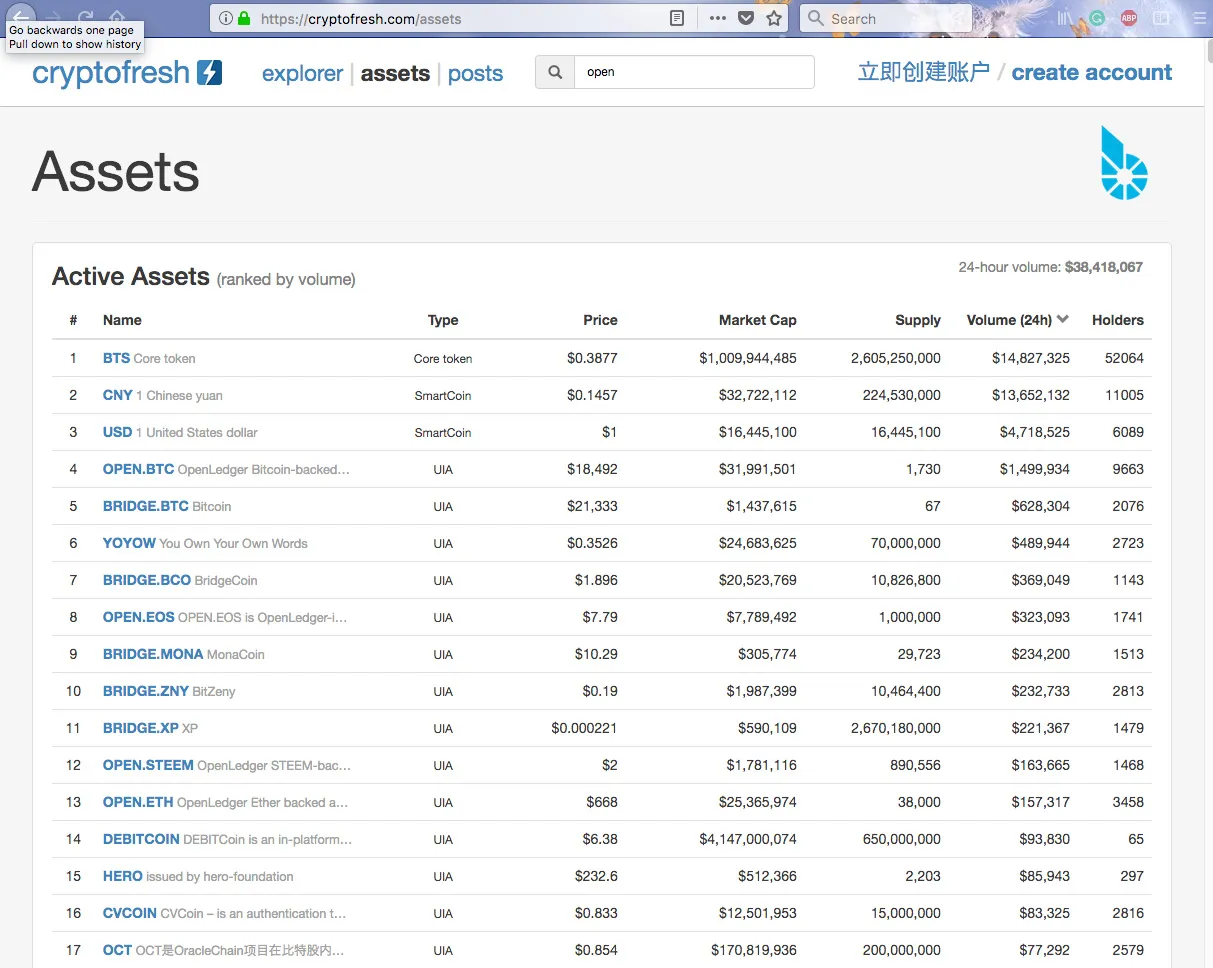
Task: Open Firefox library icon
Action: (1065, 18)
